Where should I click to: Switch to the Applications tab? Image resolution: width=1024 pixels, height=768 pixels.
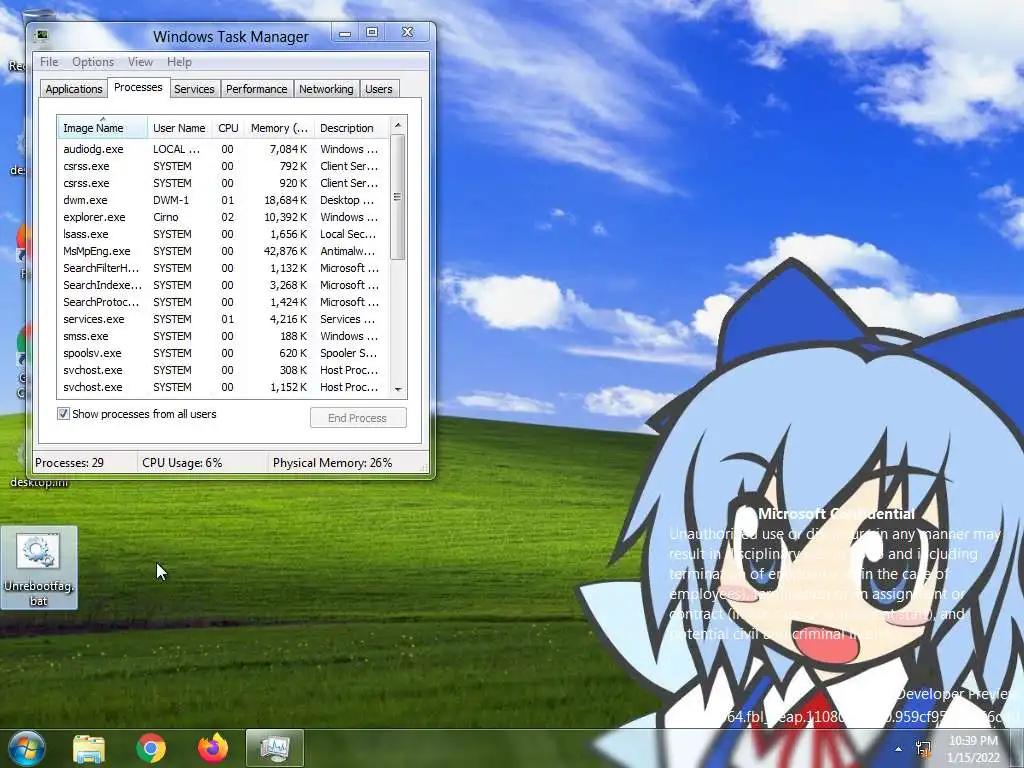click(x=74, y=89)
